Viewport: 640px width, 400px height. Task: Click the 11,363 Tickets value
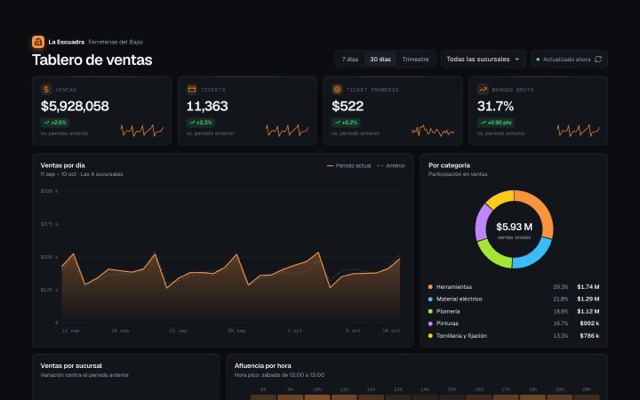[207, 106]
